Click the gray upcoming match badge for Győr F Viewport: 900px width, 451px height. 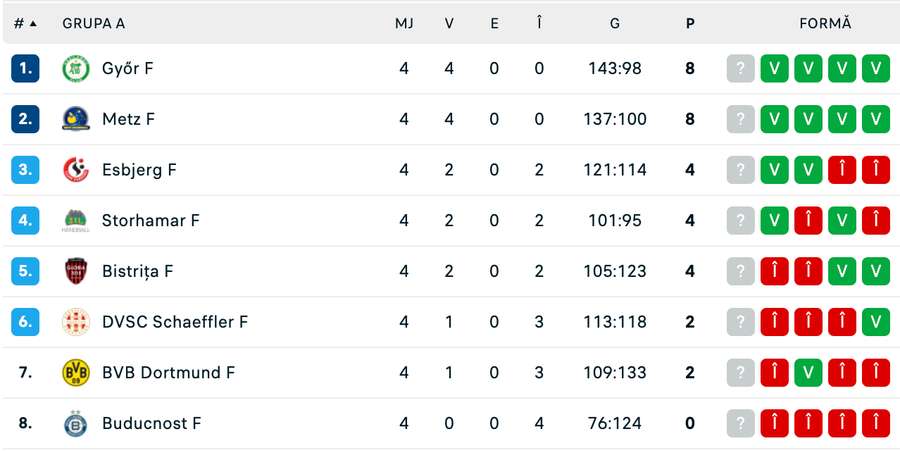click(x=740, y=69)
